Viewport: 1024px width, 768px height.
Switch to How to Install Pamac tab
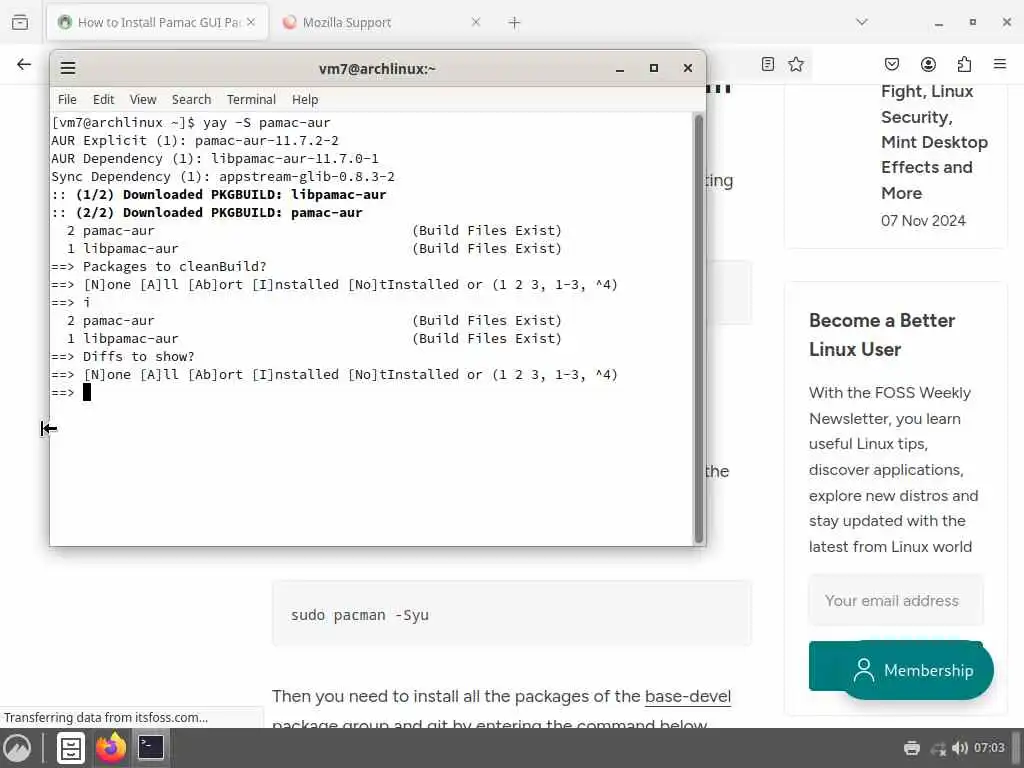coord(157,22)
